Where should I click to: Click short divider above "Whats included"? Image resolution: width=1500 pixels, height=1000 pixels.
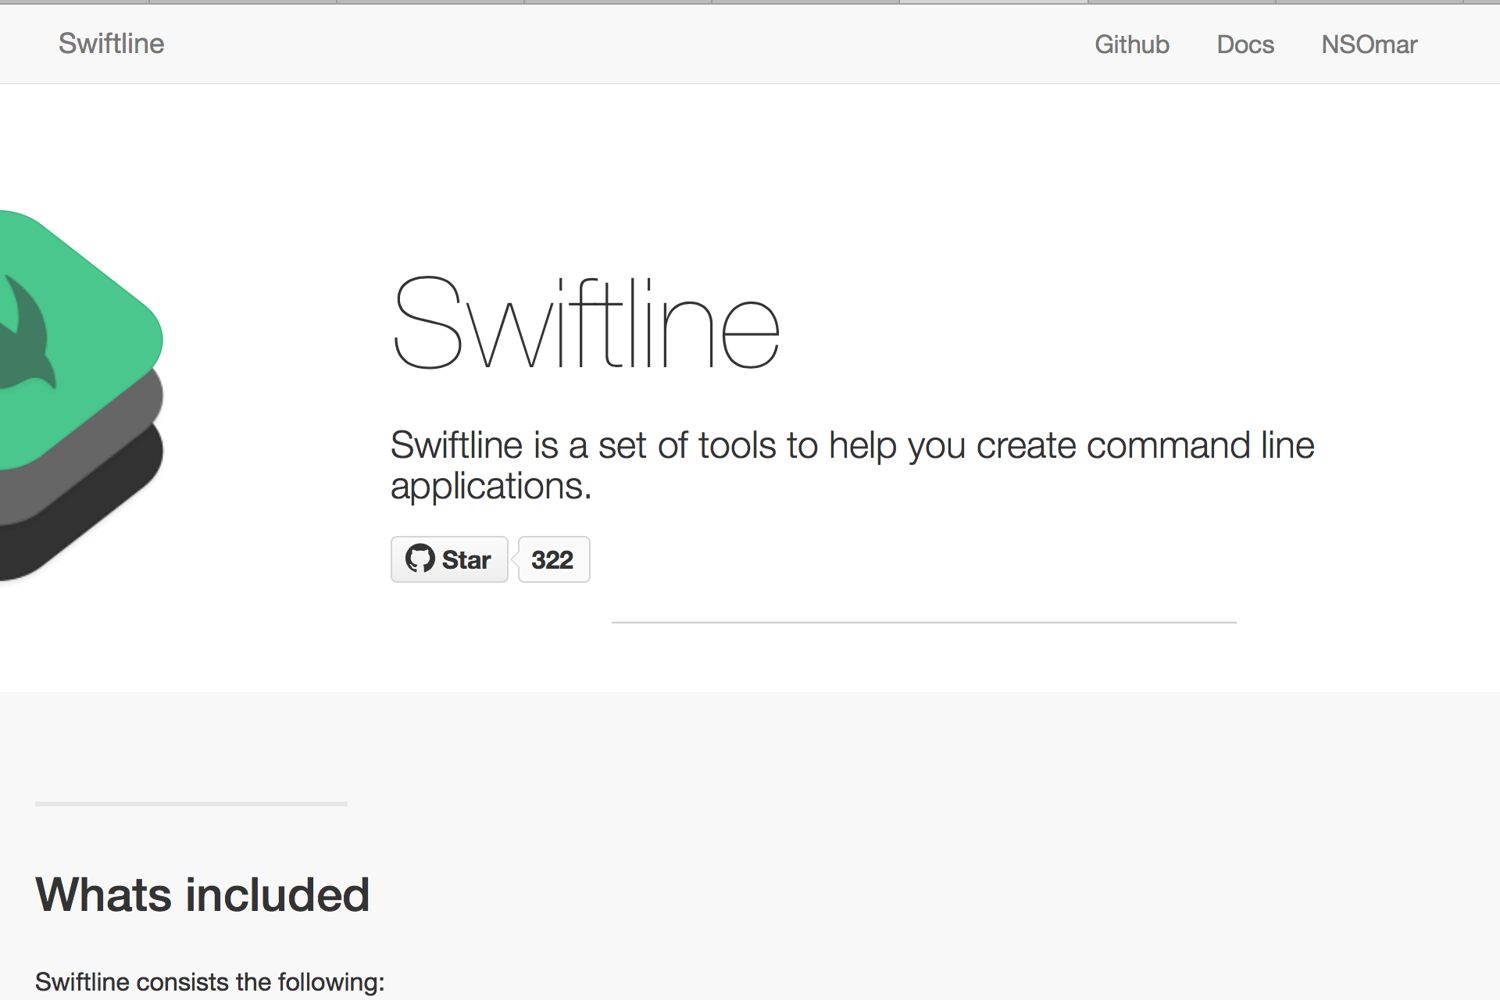[191, 803]
